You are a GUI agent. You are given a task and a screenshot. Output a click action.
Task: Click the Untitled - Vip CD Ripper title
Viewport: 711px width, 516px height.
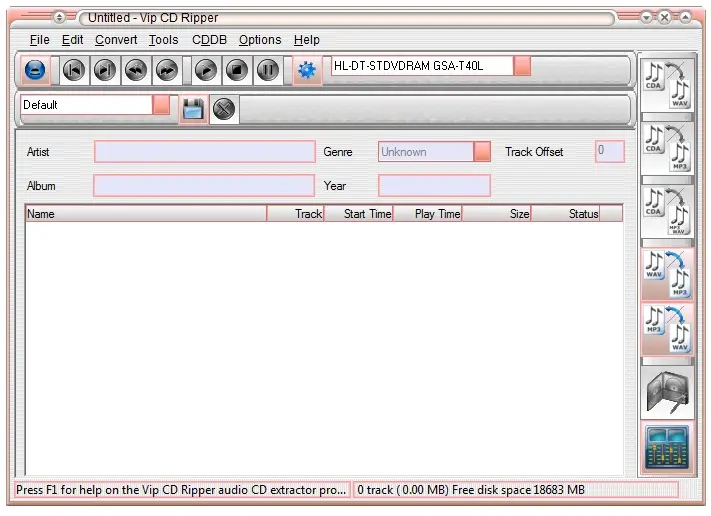click(153, 18)
